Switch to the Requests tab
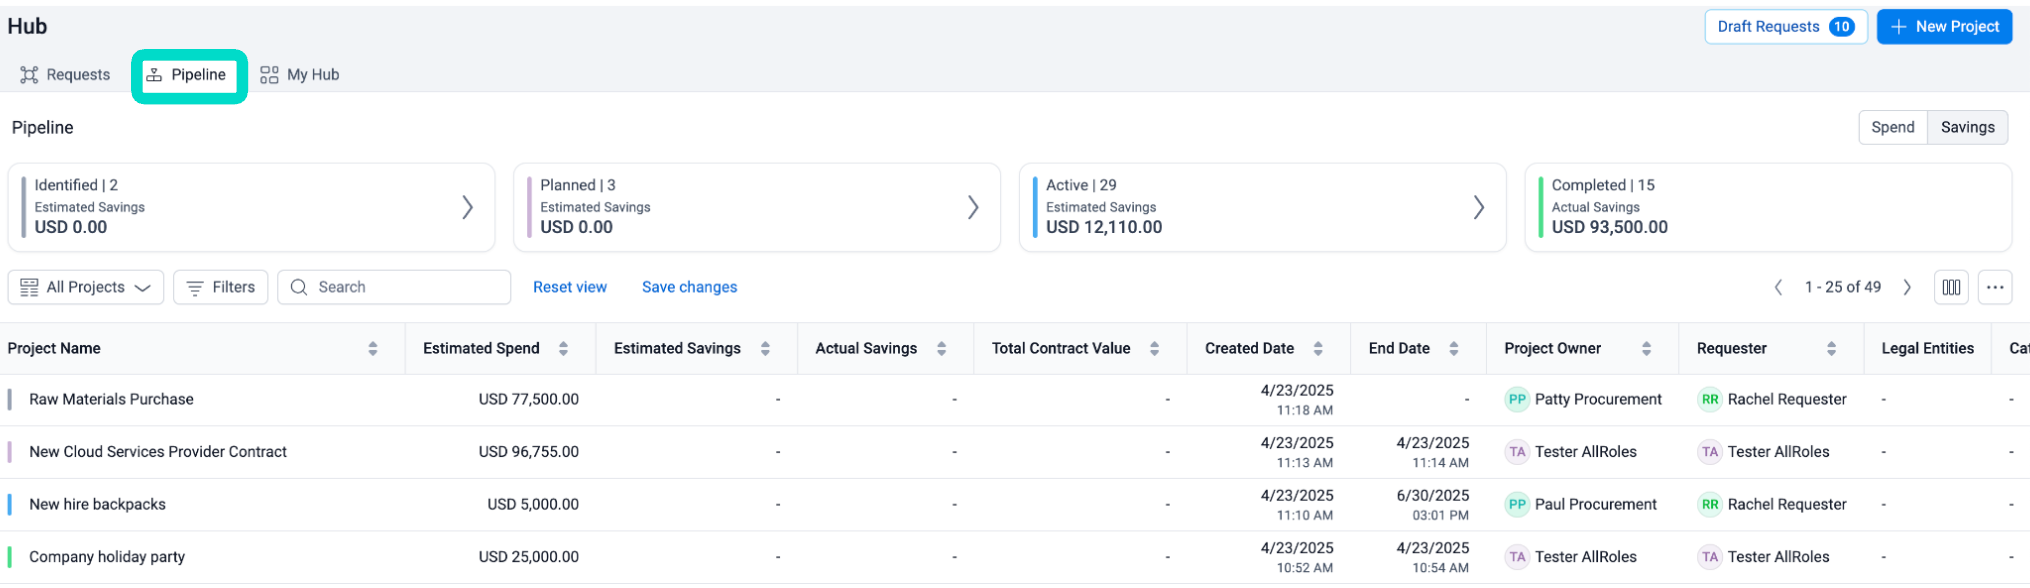 click(65, 75)
